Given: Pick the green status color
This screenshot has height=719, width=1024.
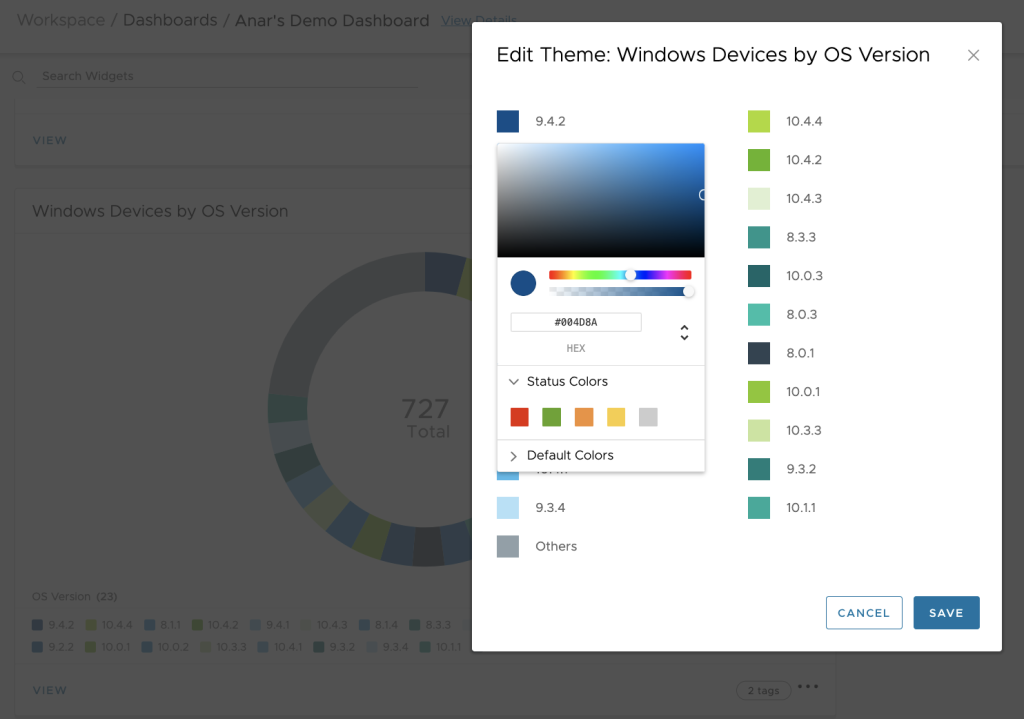Looking at the screenshot, I should coord(552,417).
